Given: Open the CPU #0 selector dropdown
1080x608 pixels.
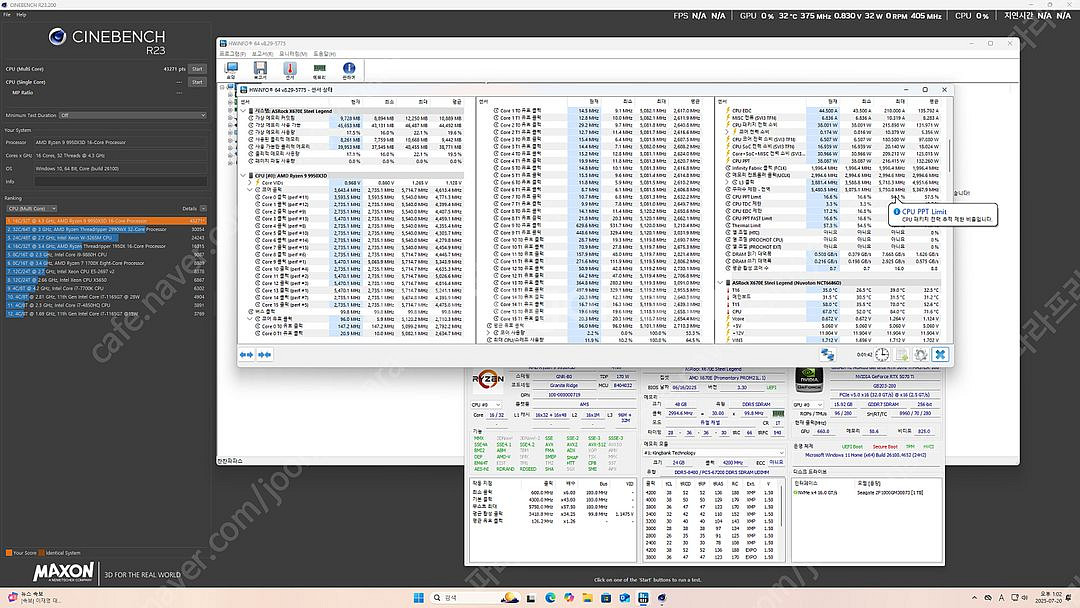Looking at the screenshot, I should (486, 405).
